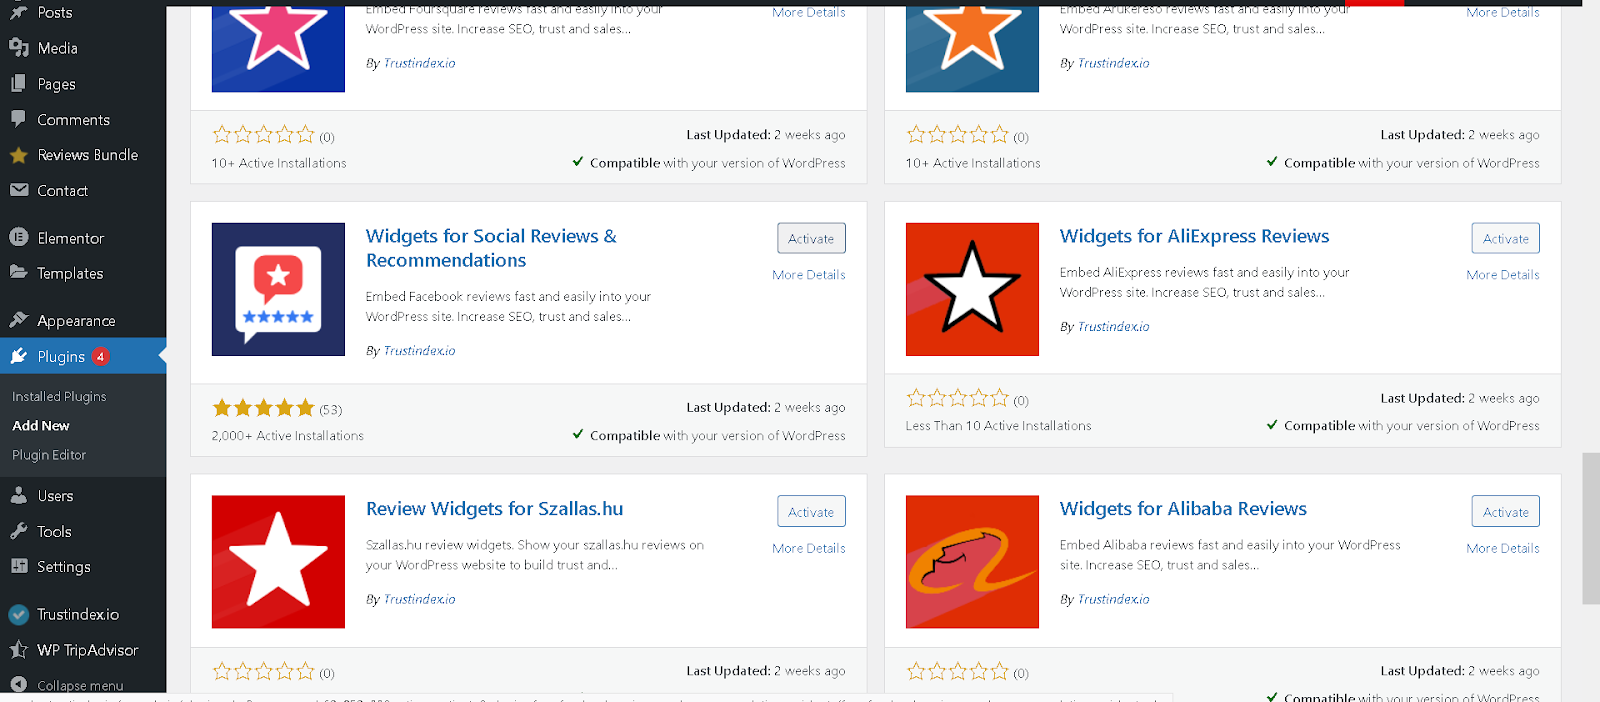Open the Tools menu item
The image size is (1600, 702).
pyautogui.click(x=54, y=532)
